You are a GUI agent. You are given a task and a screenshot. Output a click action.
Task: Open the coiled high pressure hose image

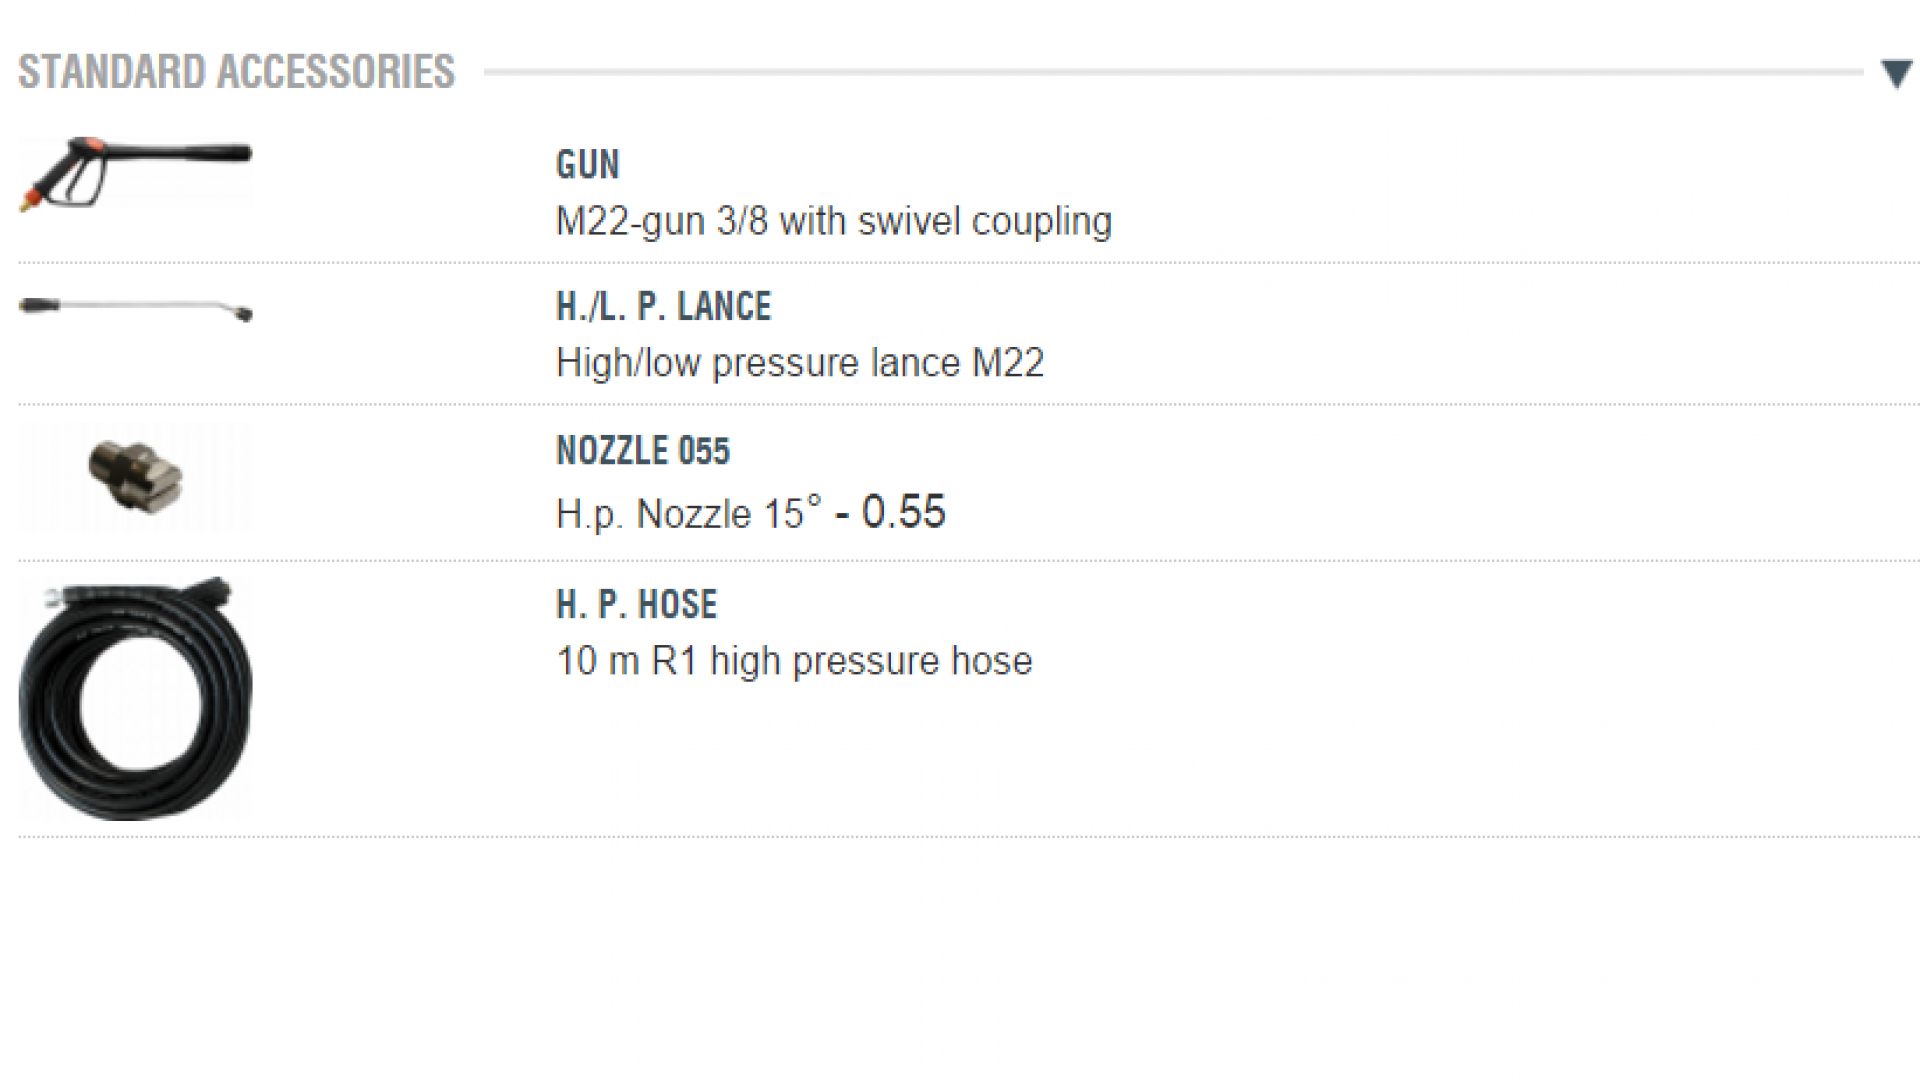pos(135,700)
